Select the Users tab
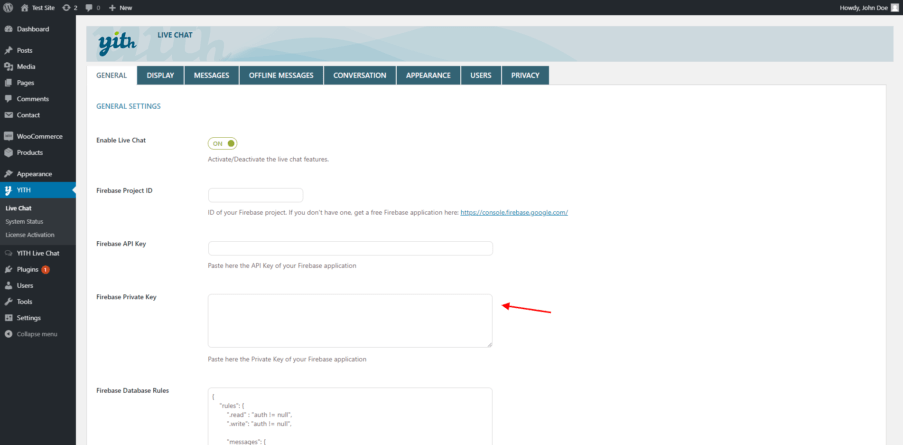This screenshot has height=445, width=903. tap(481, 75)
